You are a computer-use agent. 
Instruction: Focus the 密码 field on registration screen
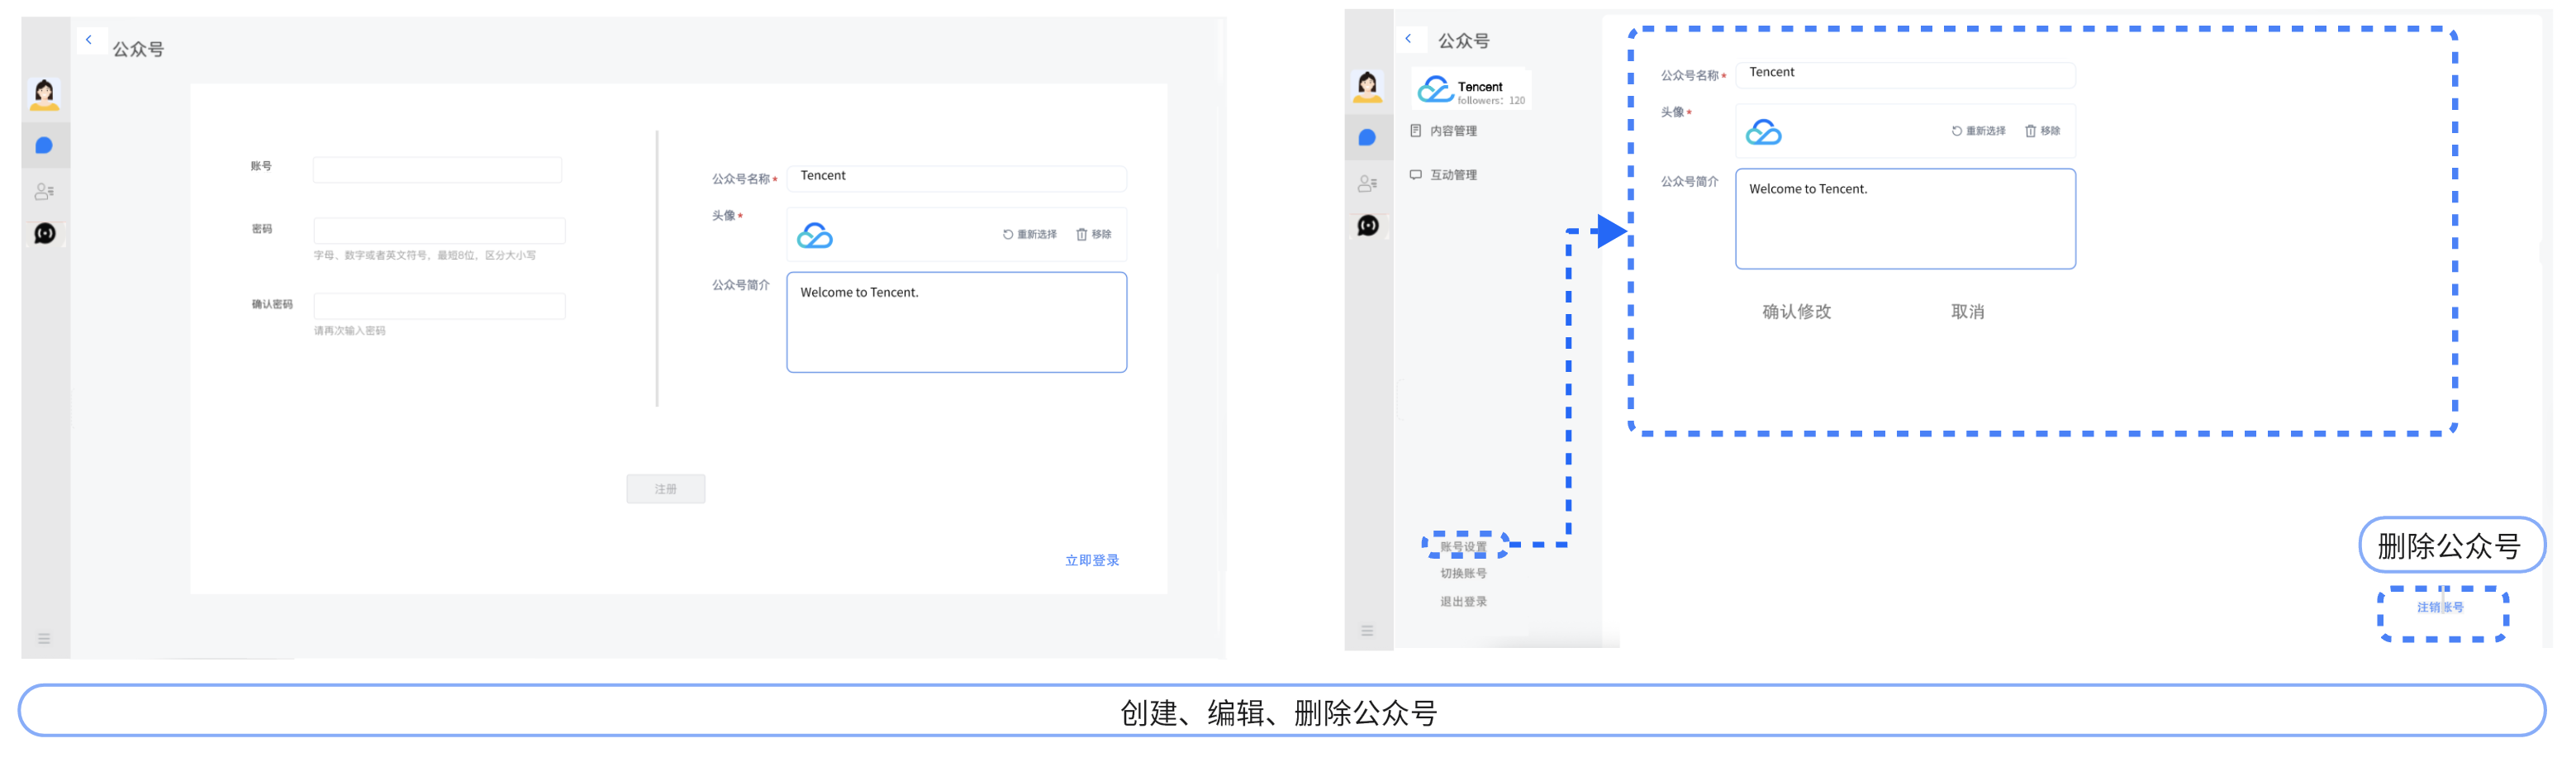point(439,231)
